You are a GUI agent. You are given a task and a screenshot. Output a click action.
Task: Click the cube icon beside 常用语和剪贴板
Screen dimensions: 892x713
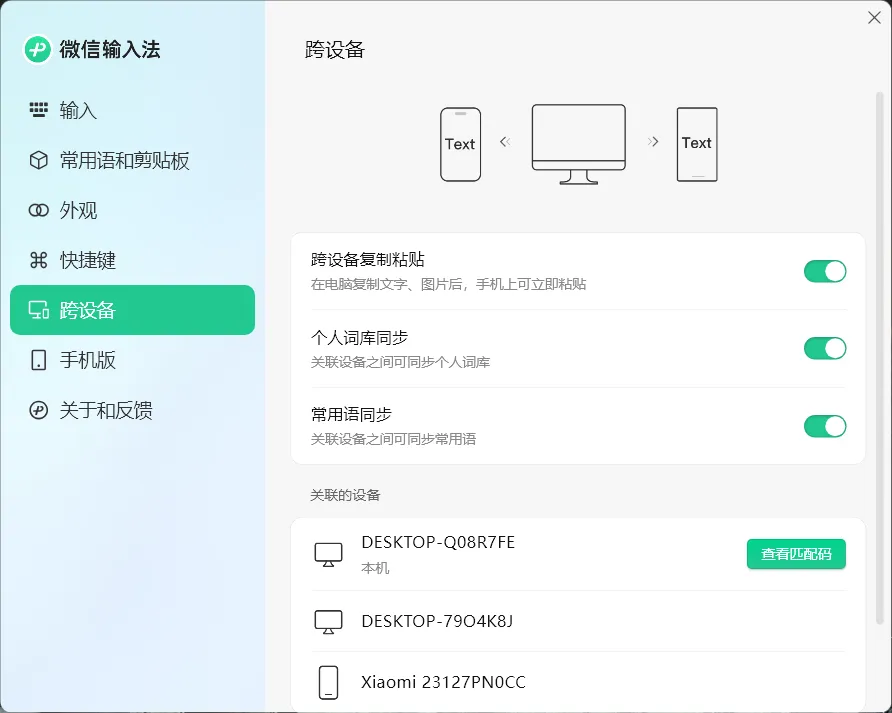39,160
